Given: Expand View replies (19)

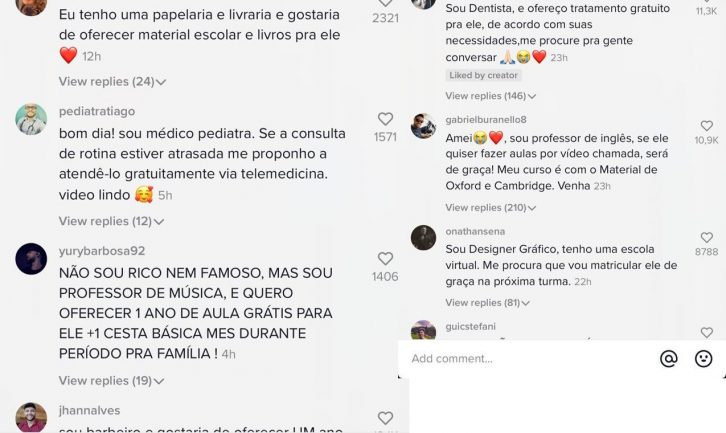Looking at the screenshot, I should point(111,381).
